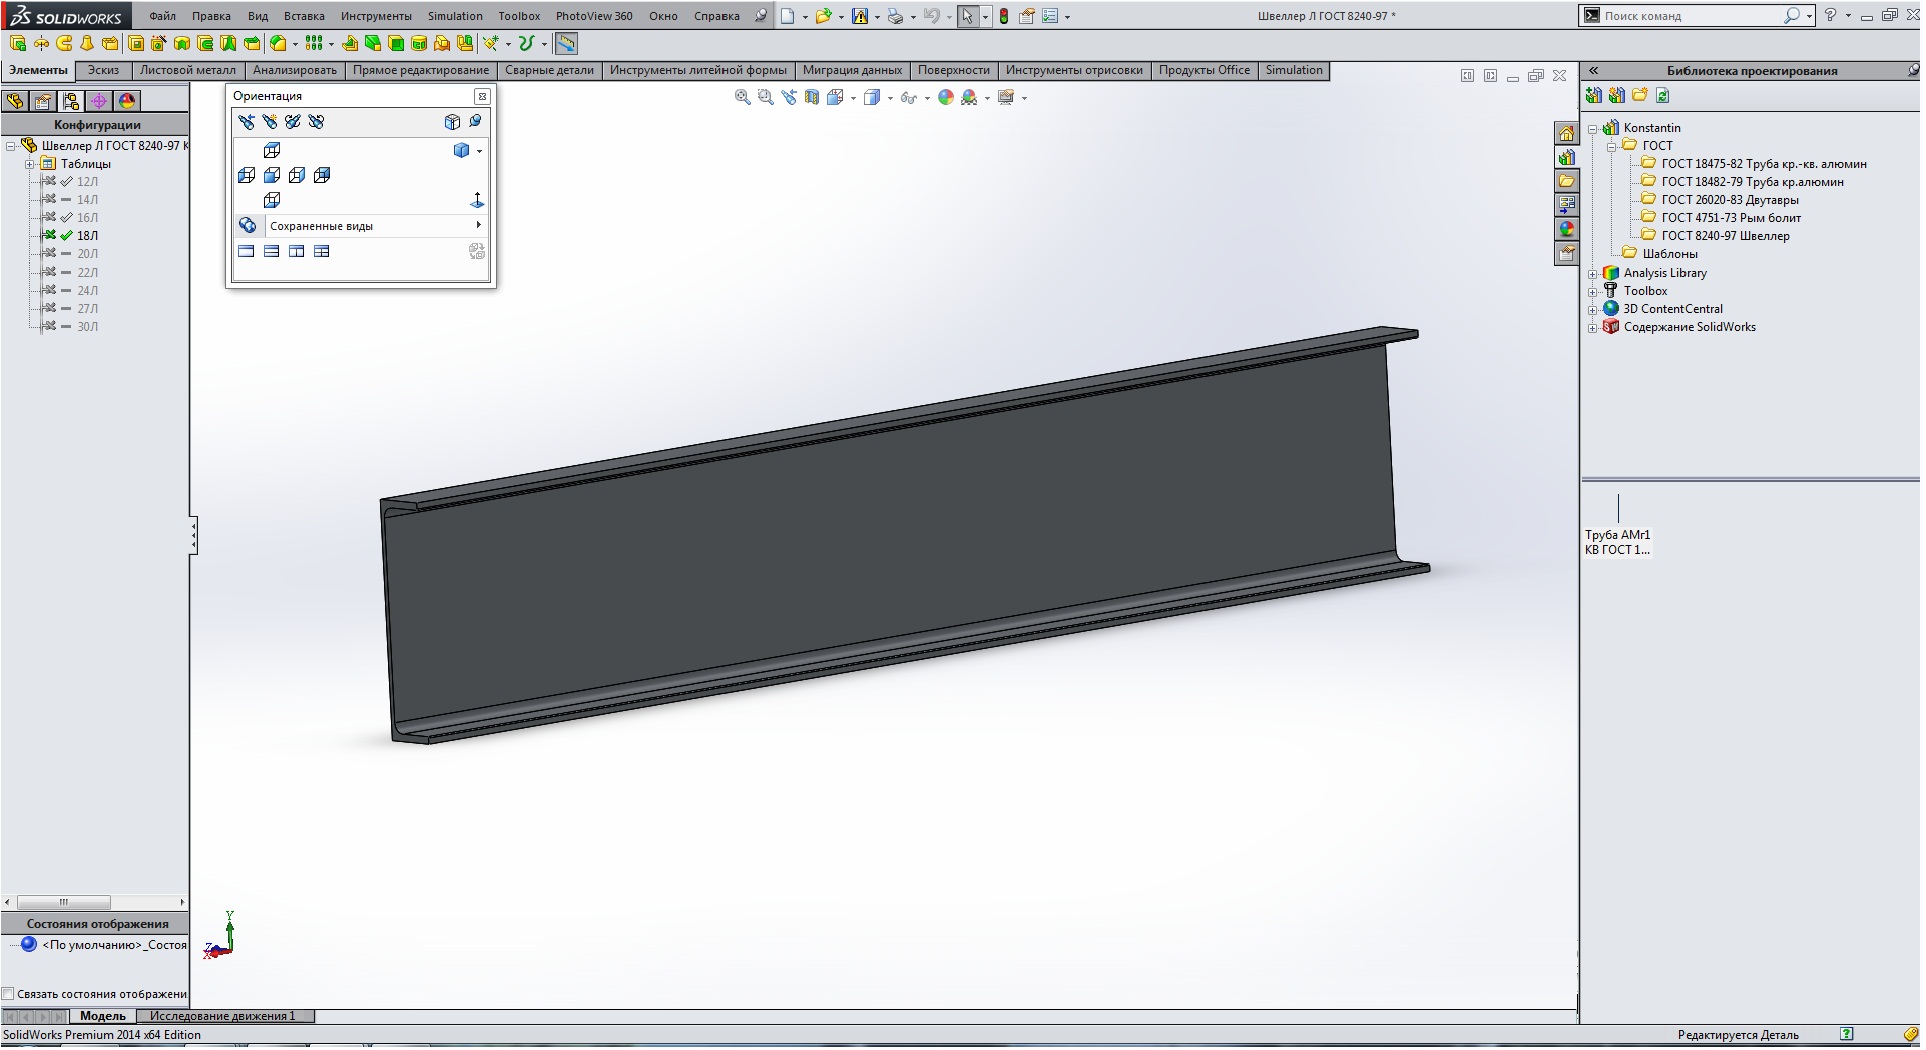1926x1050 pixels.
Task: Select the По умолчанию display state
Action: click(x=114, y=945)
